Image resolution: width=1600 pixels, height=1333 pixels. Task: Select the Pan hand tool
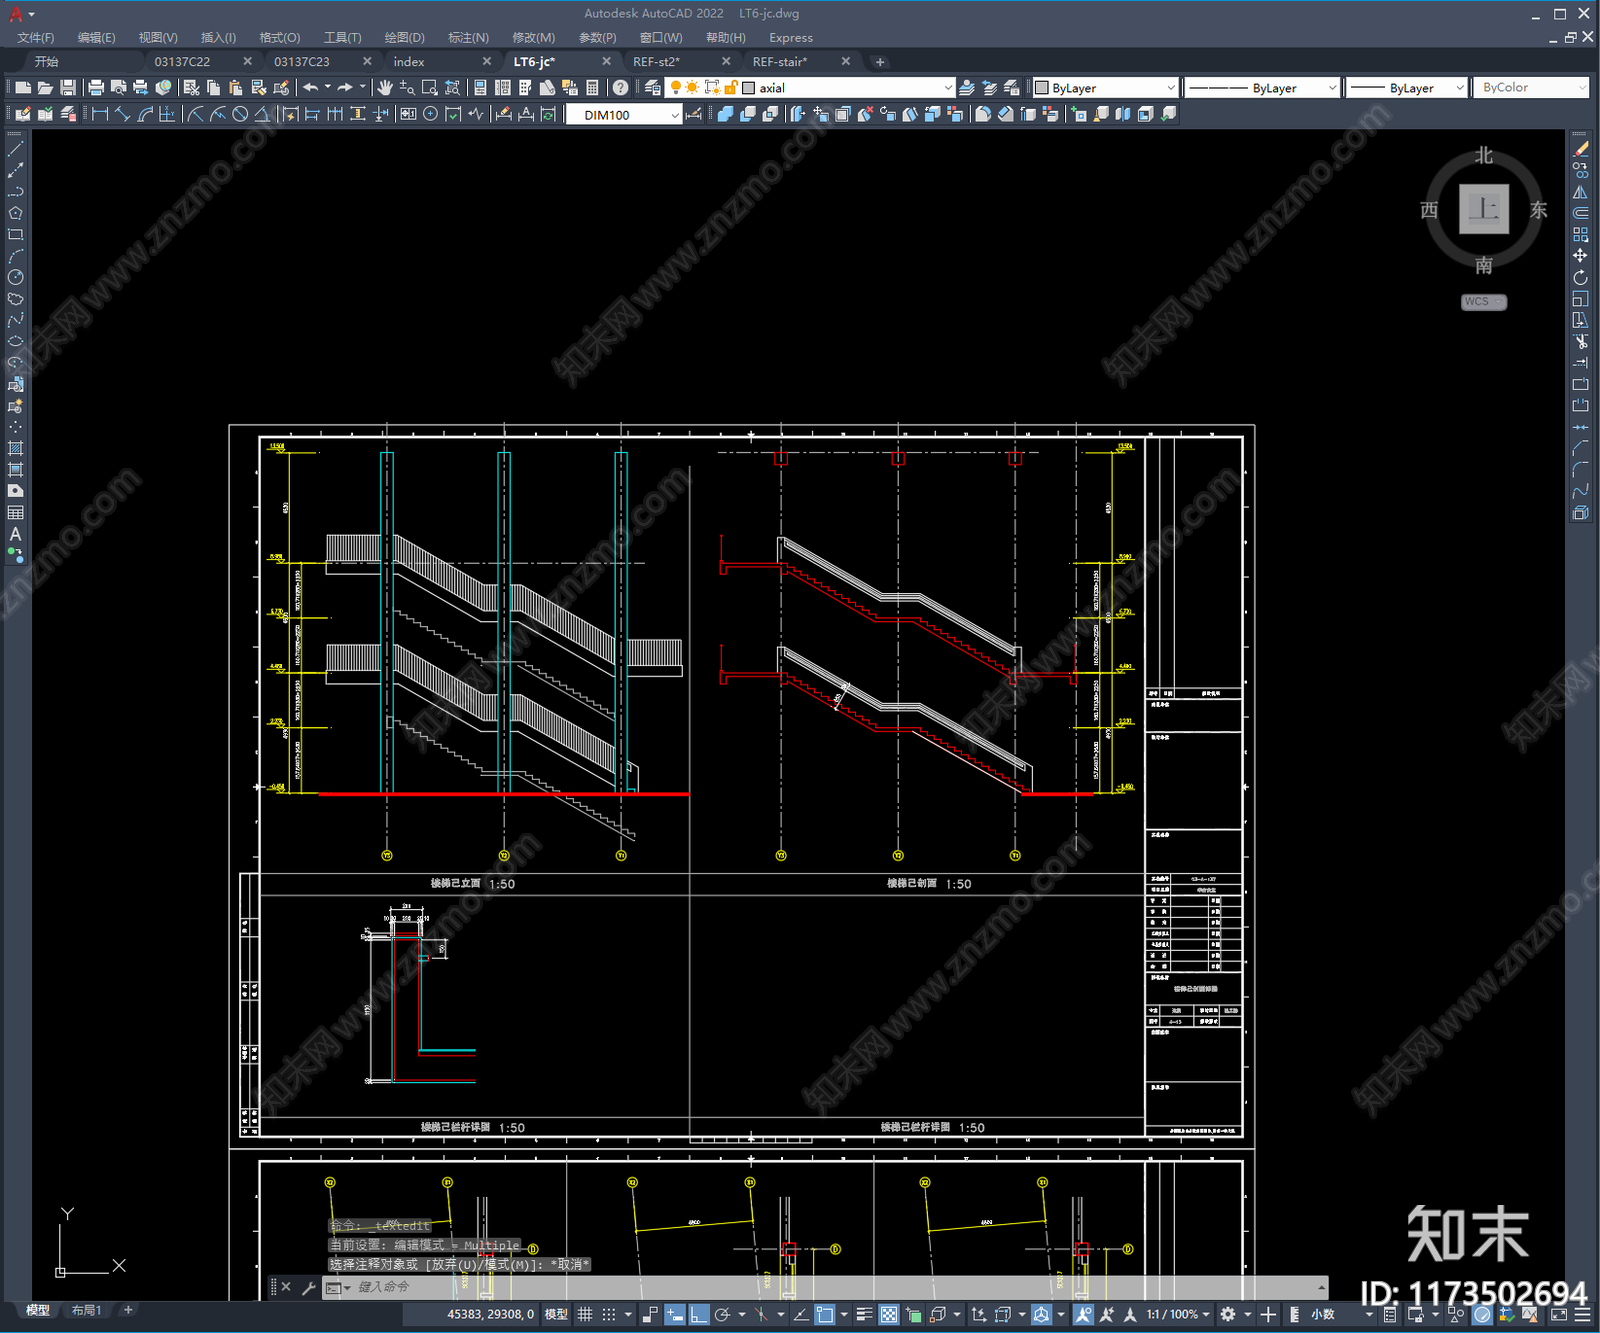pos(385,88)
